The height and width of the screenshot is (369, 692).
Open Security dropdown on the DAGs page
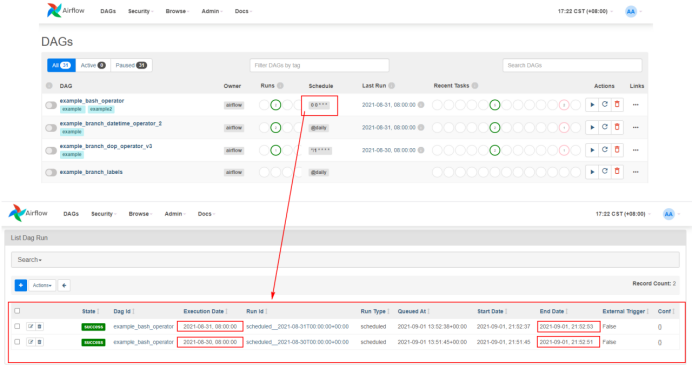[141, 11]
